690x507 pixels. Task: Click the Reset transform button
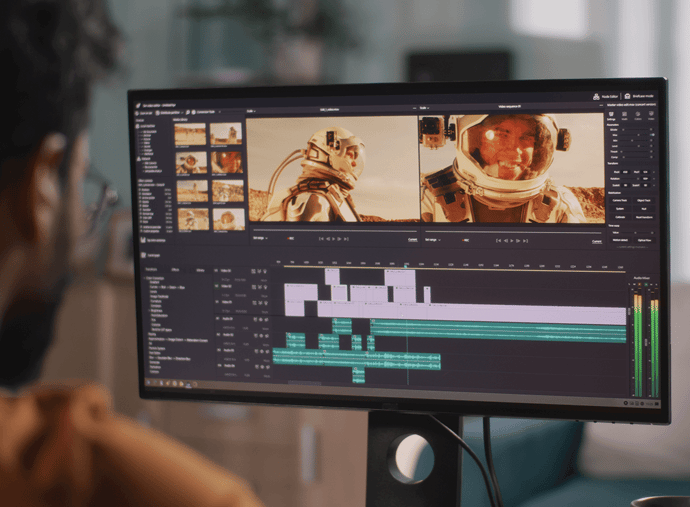click(643, 217)
